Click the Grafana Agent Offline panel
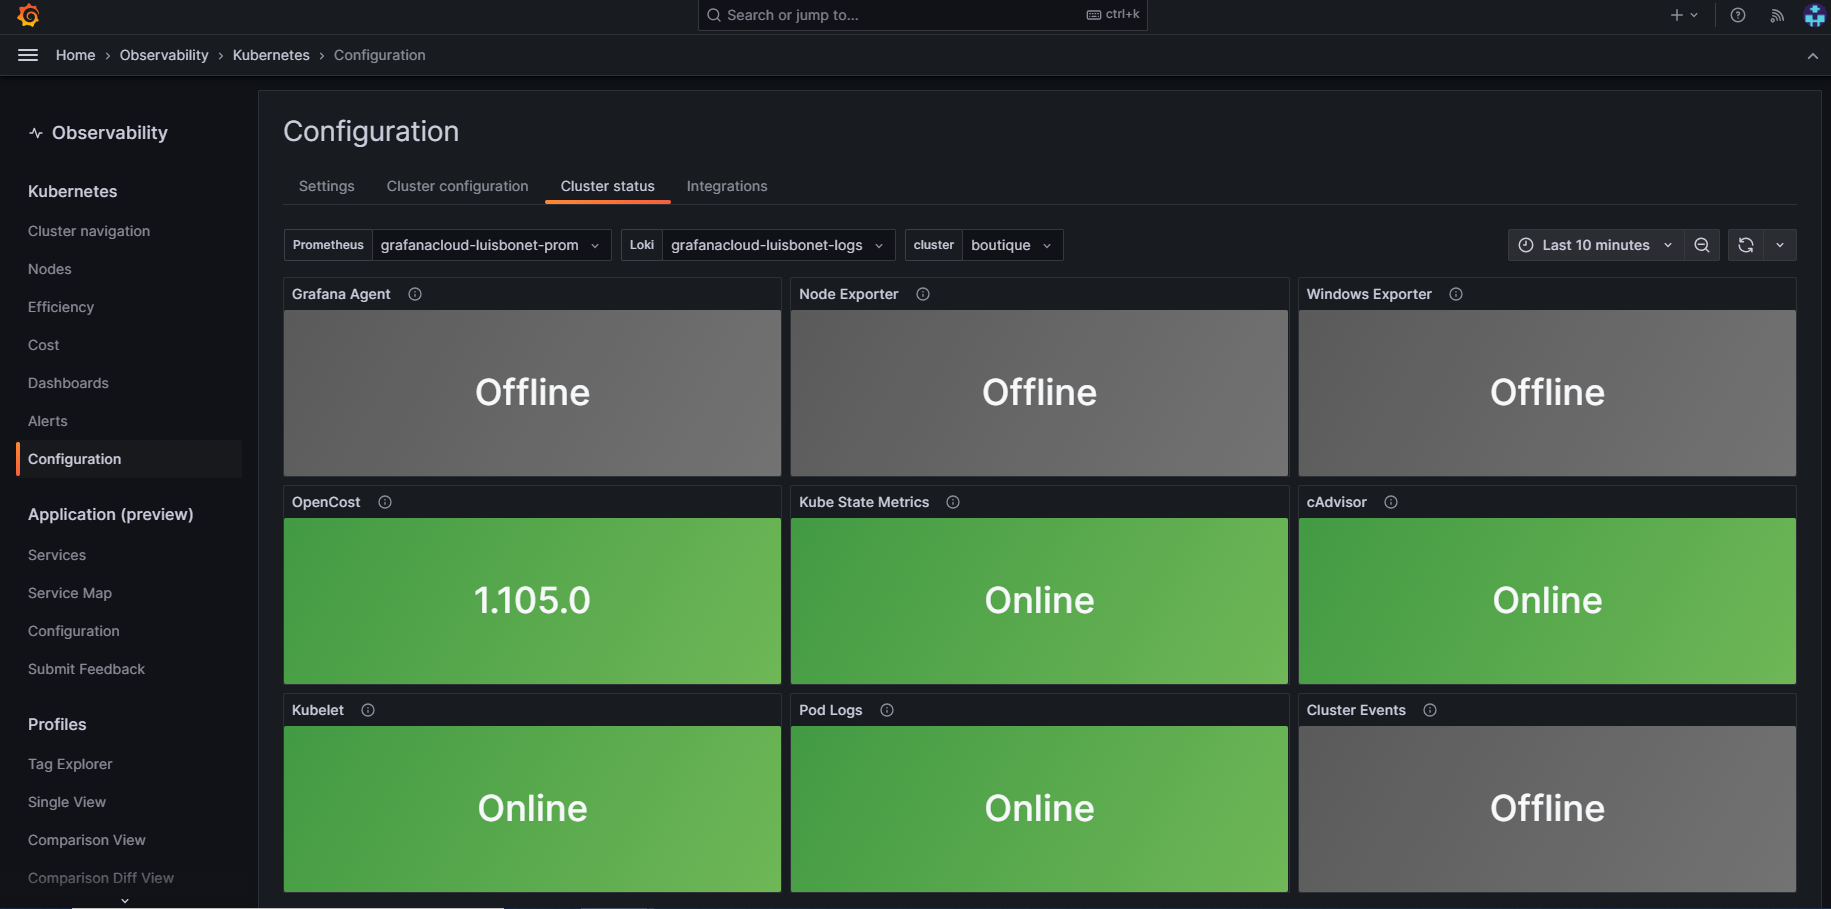 [532, 393]
